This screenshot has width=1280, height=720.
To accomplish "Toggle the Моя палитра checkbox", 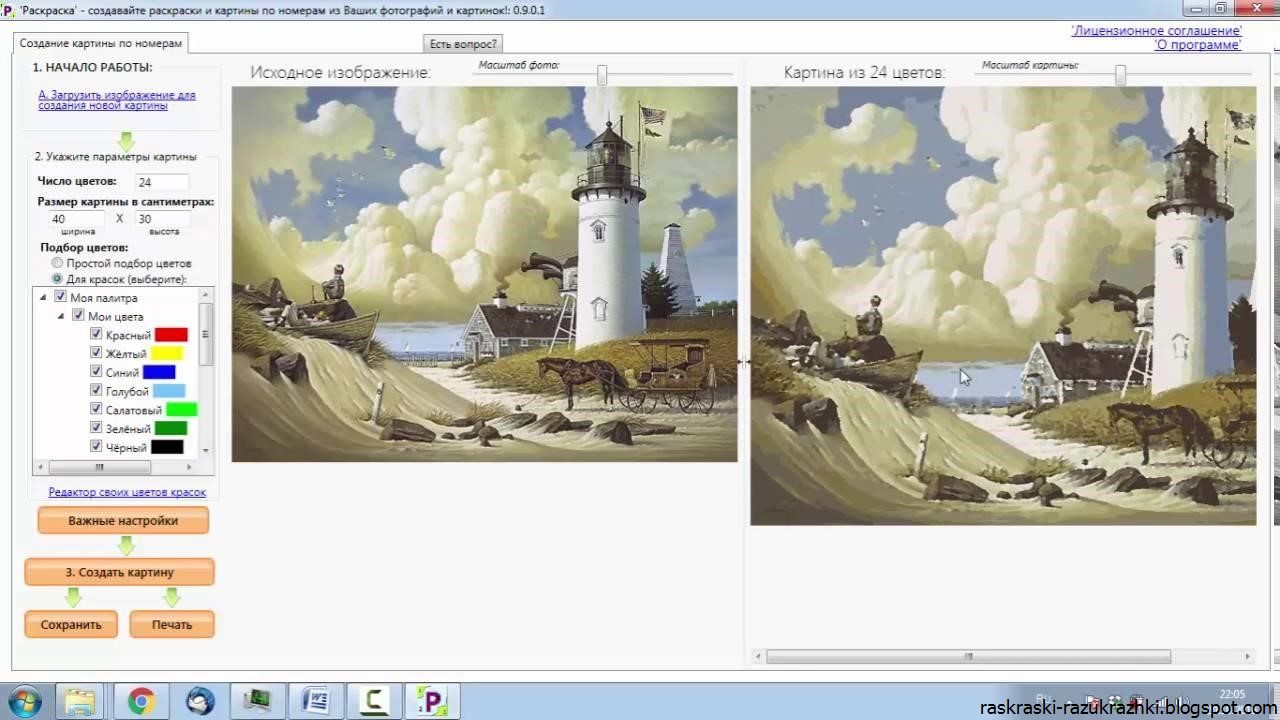I will (x=60, y=298).
